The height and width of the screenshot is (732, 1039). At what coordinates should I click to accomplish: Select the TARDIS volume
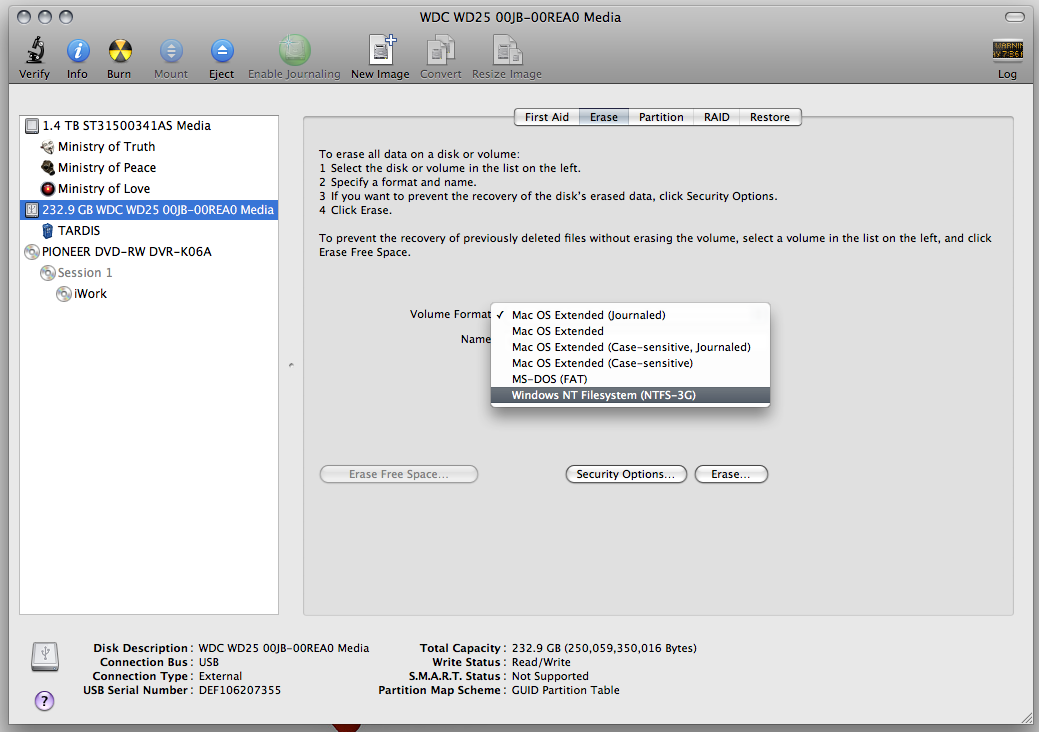149,231
